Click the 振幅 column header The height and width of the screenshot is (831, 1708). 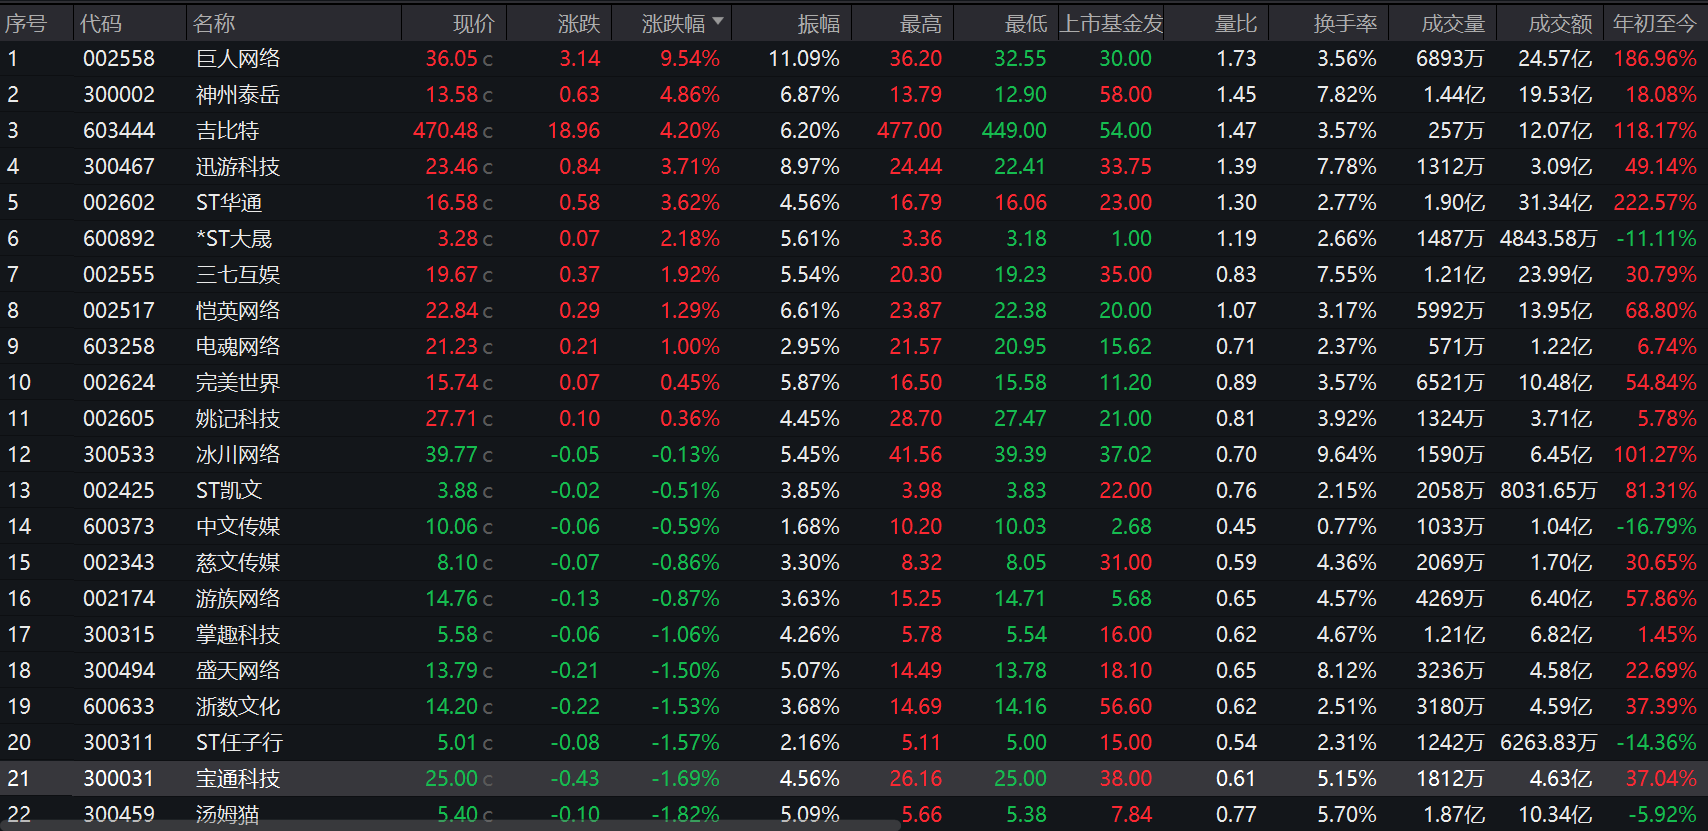point(818,23)
